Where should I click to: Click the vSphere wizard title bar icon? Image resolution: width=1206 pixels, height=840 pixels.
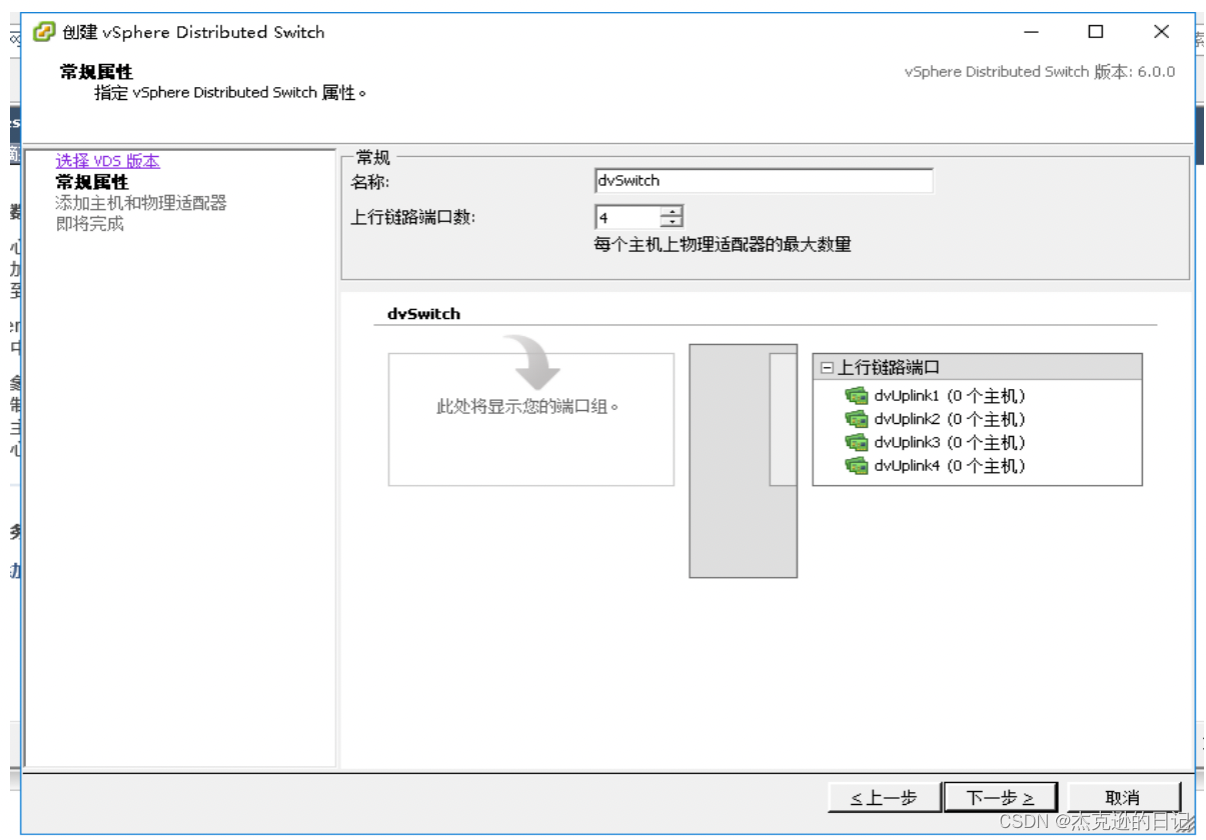pos(44,32)
